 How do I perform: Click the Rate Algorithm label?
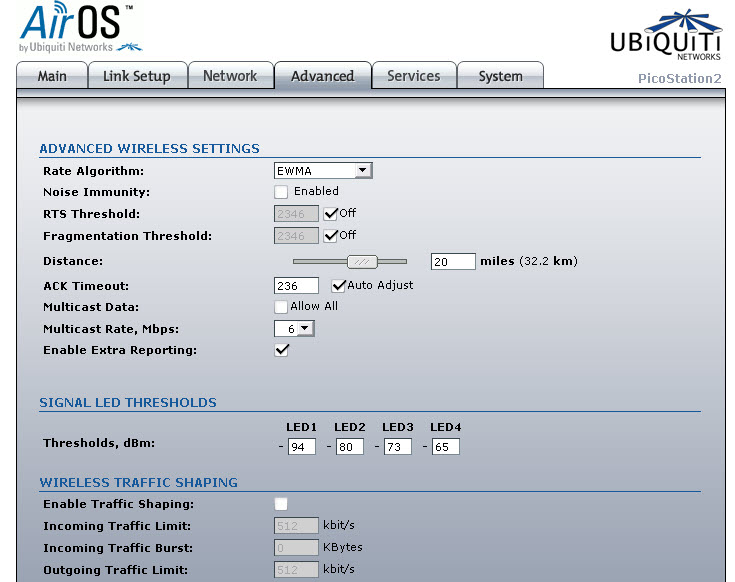coord(94,171)
